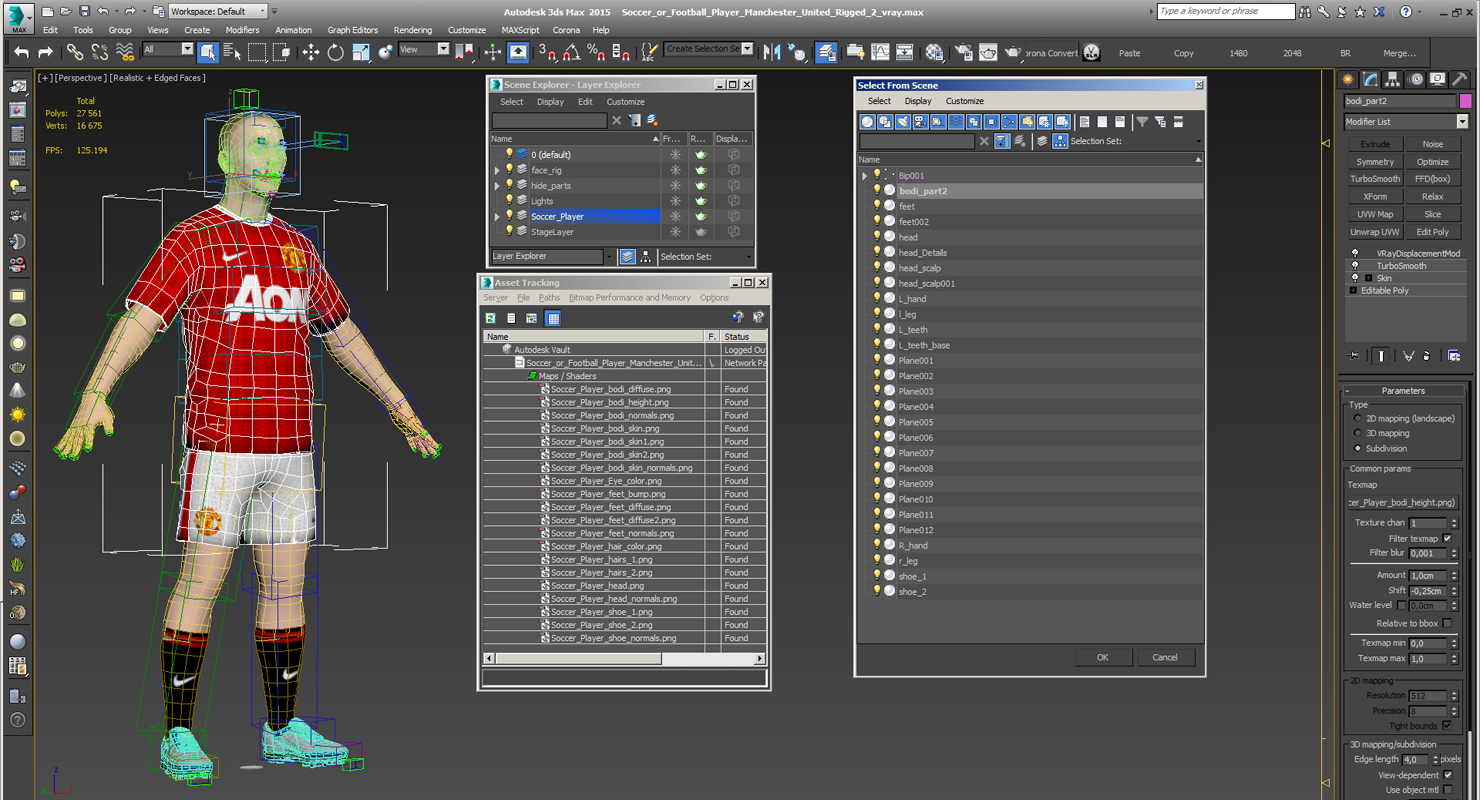
Task: Save file via floppy disk icon
Action: (84, 11)
